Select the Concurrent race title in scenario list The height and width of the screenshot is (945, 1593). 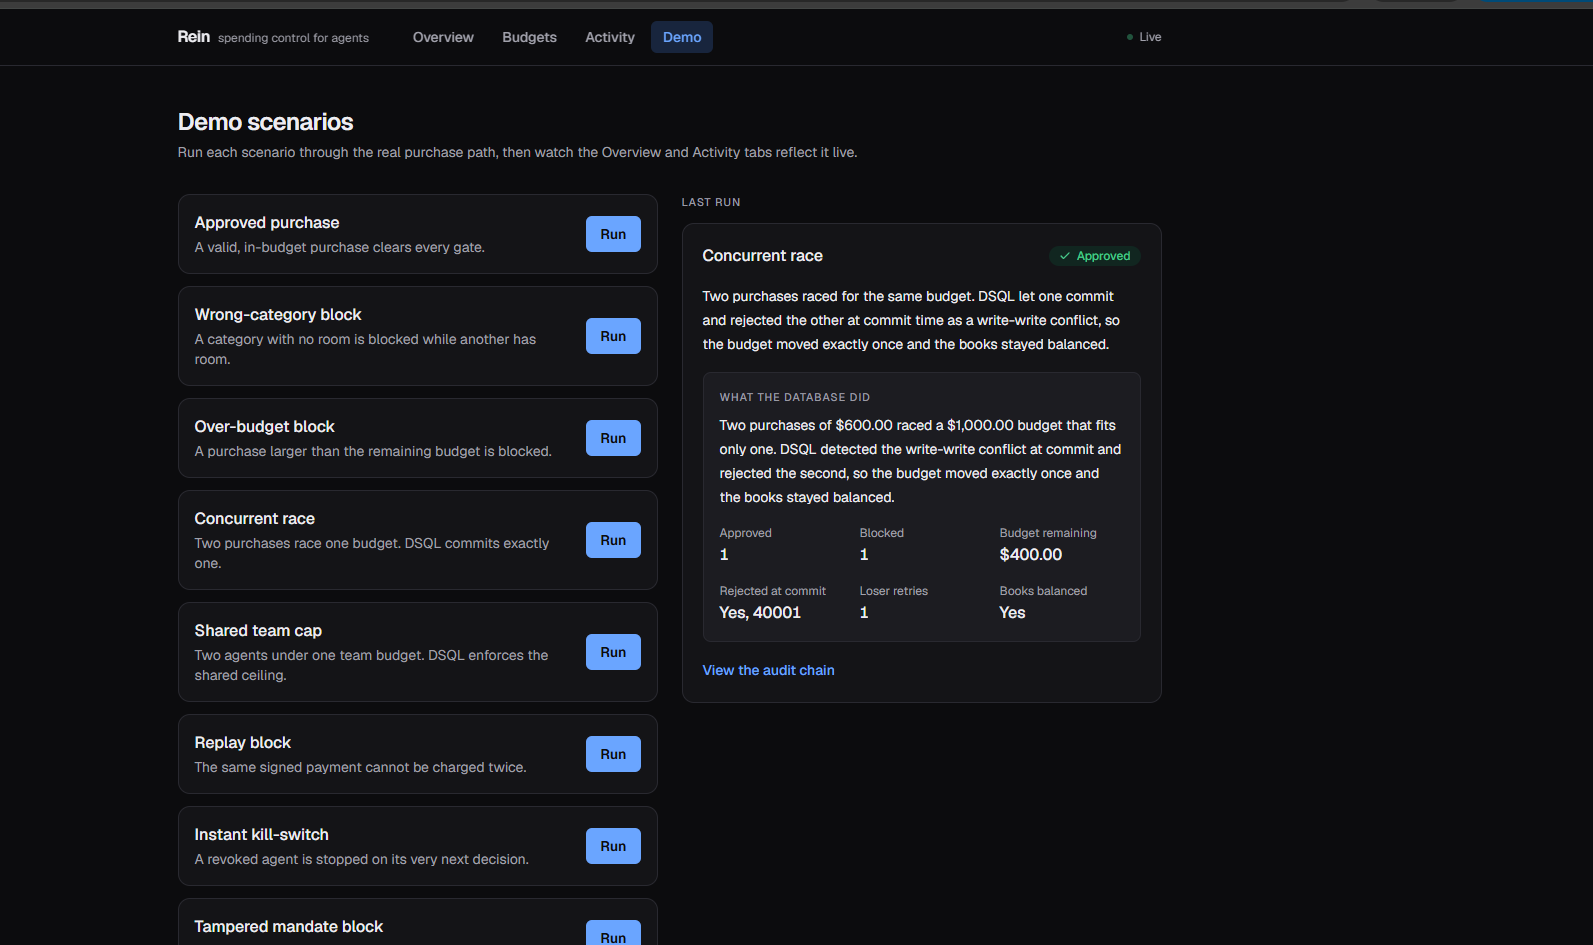255,518
